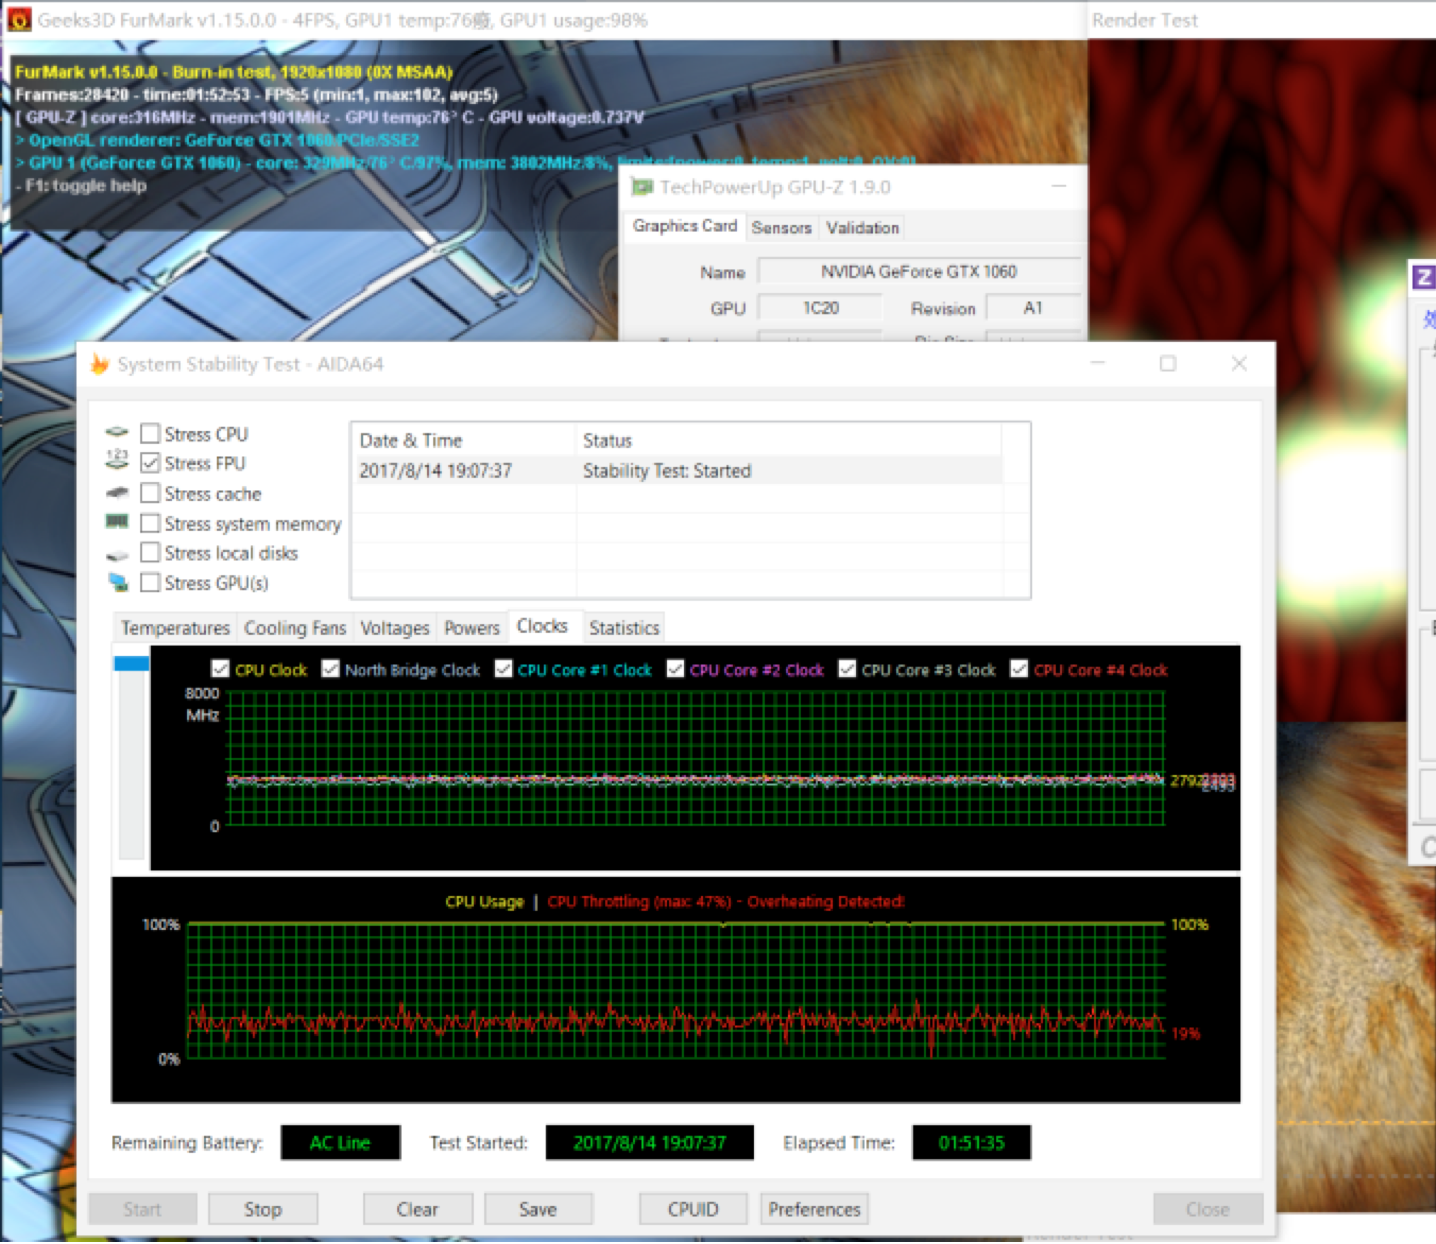Click the Date & Time column header
The height and width of the screenshot is (1244, 1436).
pyautogui.click(x=463, y=440)
